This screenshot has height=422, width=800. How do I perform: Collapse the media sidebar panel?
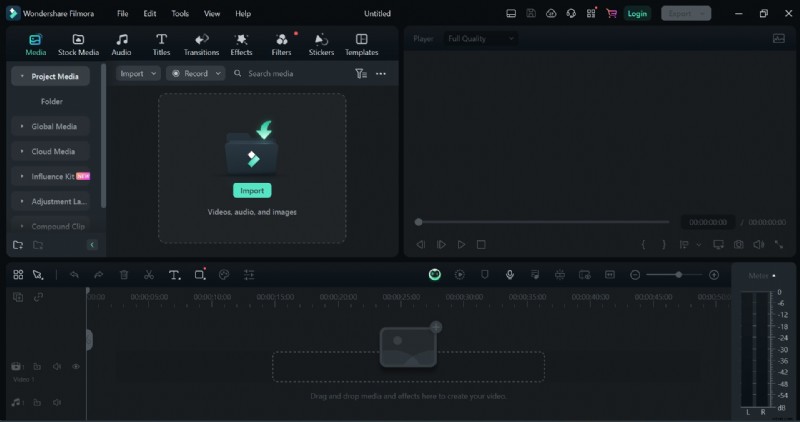coord(92,245)
